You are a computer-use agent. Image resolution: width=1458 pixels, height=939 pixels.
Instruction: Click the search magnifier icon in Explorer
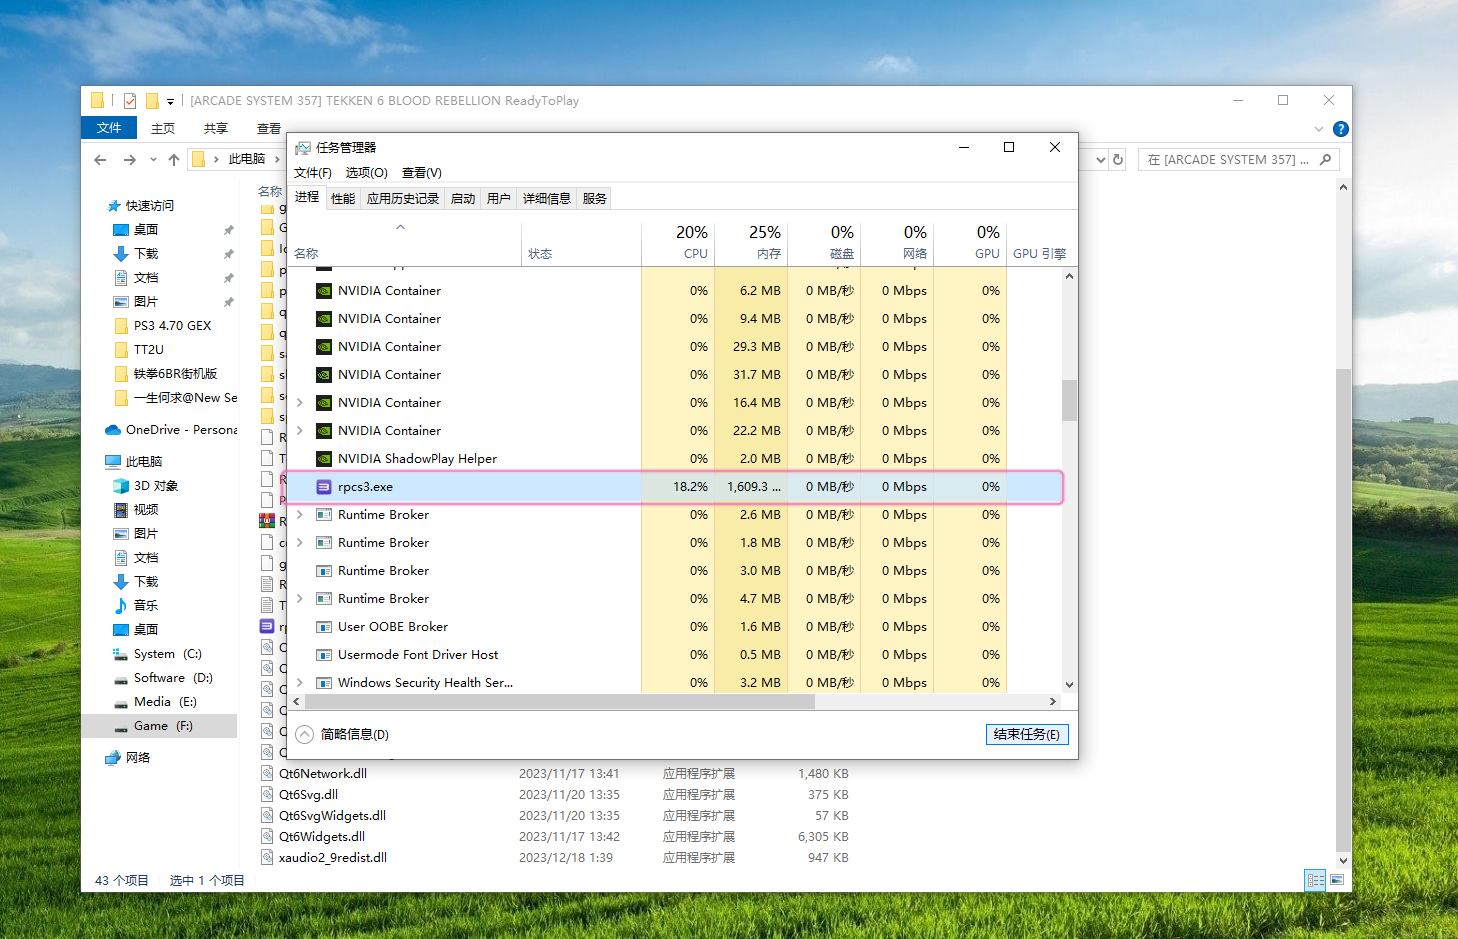[x=1326, y=160]
